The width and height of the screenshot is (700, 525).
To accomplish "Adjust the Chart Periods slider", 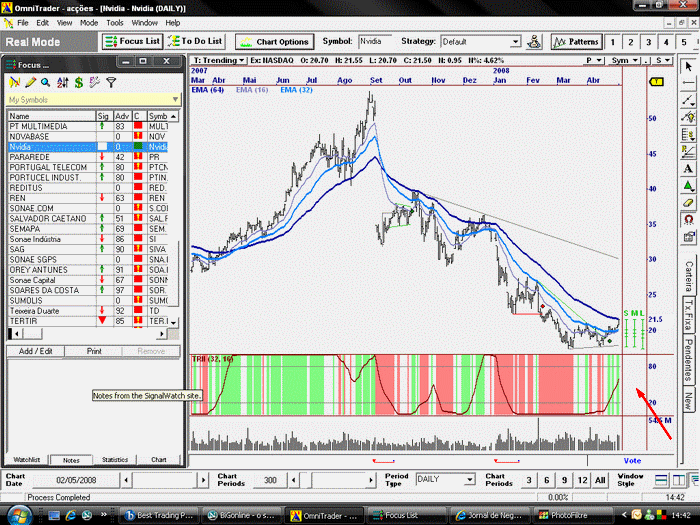I will point(332,480).
